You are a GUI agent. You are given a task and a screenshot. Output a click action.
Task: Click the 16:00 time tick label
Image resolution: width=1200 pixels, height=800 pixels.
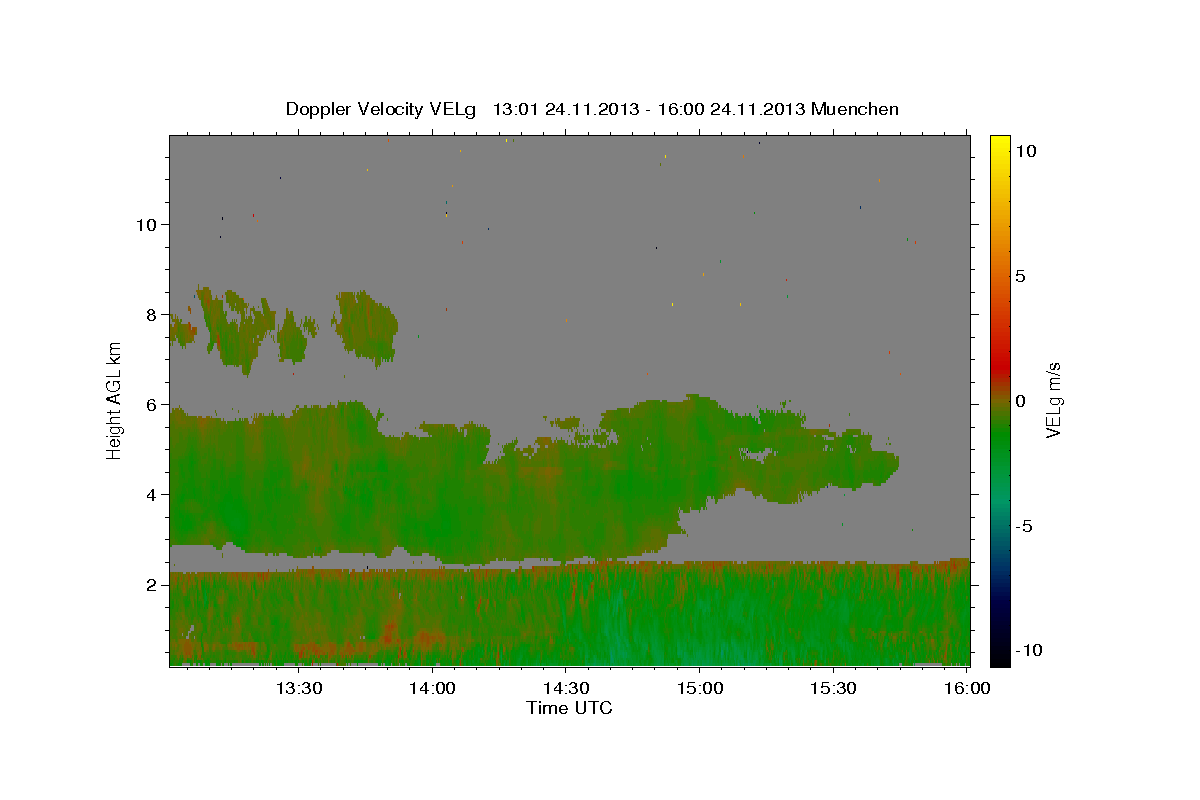(x=966, y=689)
